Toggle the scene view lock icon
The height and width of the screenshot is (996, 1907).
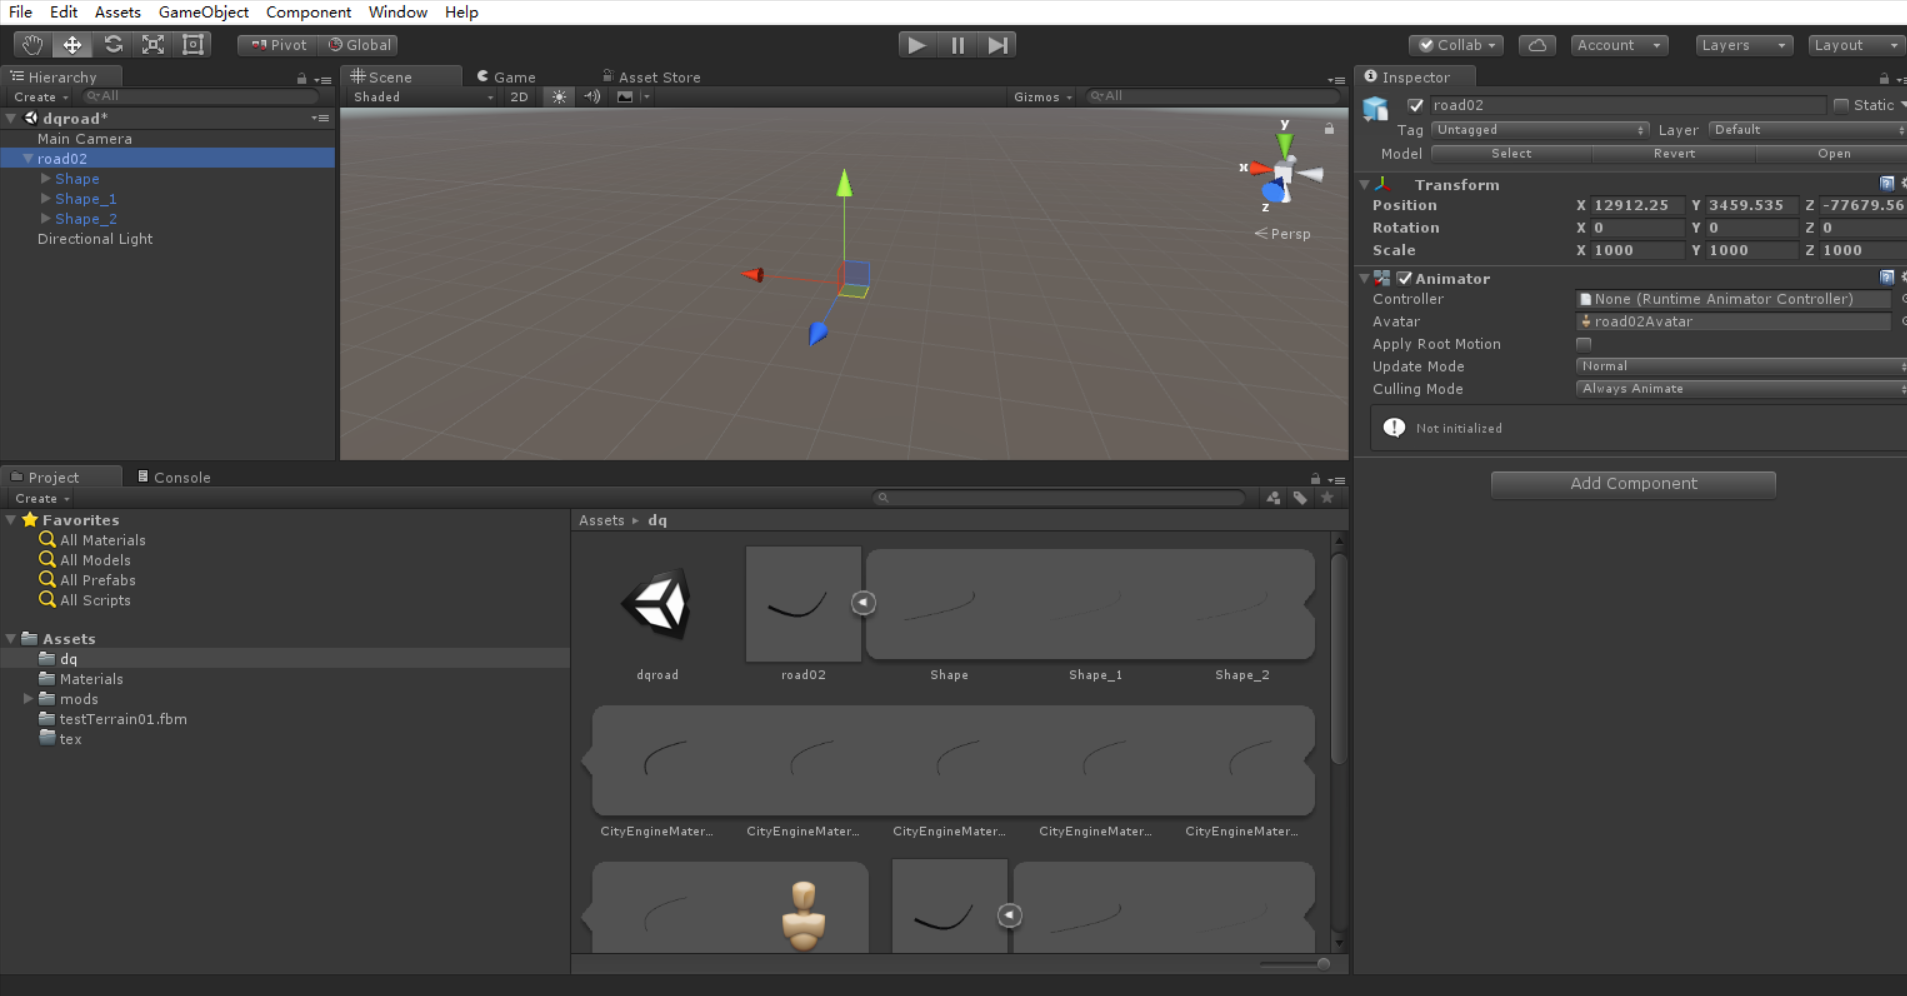click(1329, 128)
